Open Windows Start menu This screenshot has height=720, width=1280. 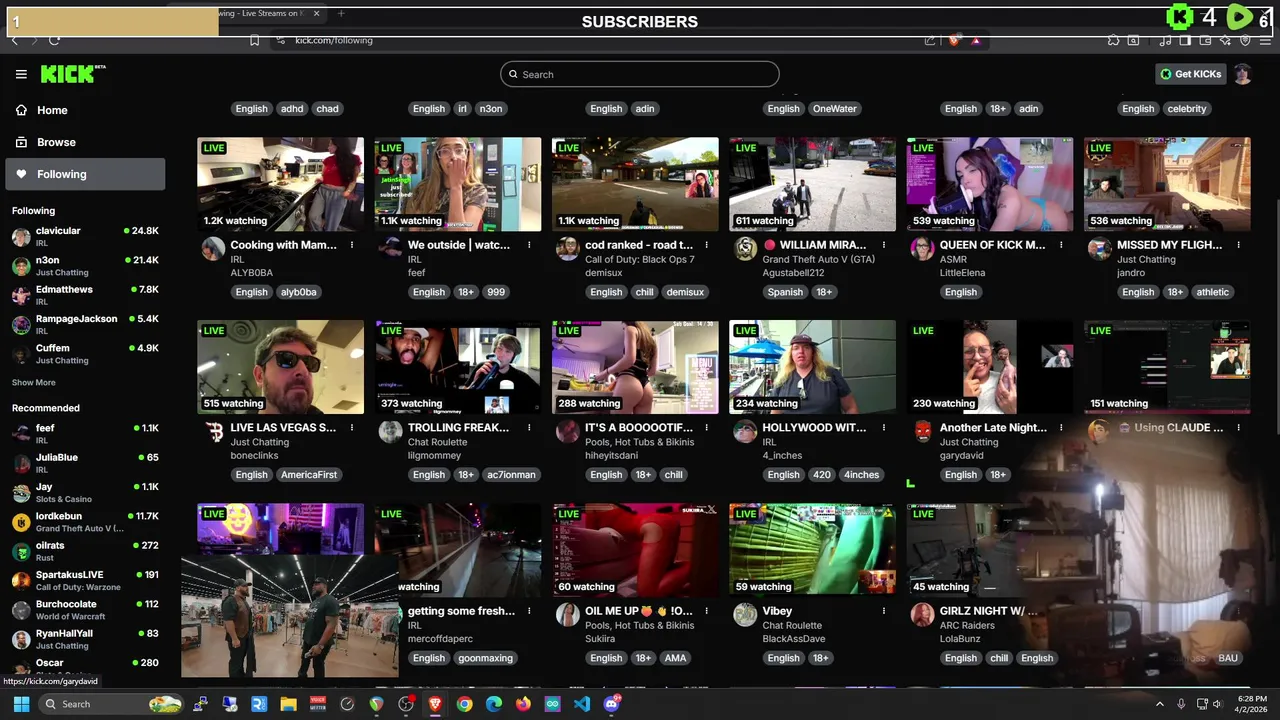21,704
